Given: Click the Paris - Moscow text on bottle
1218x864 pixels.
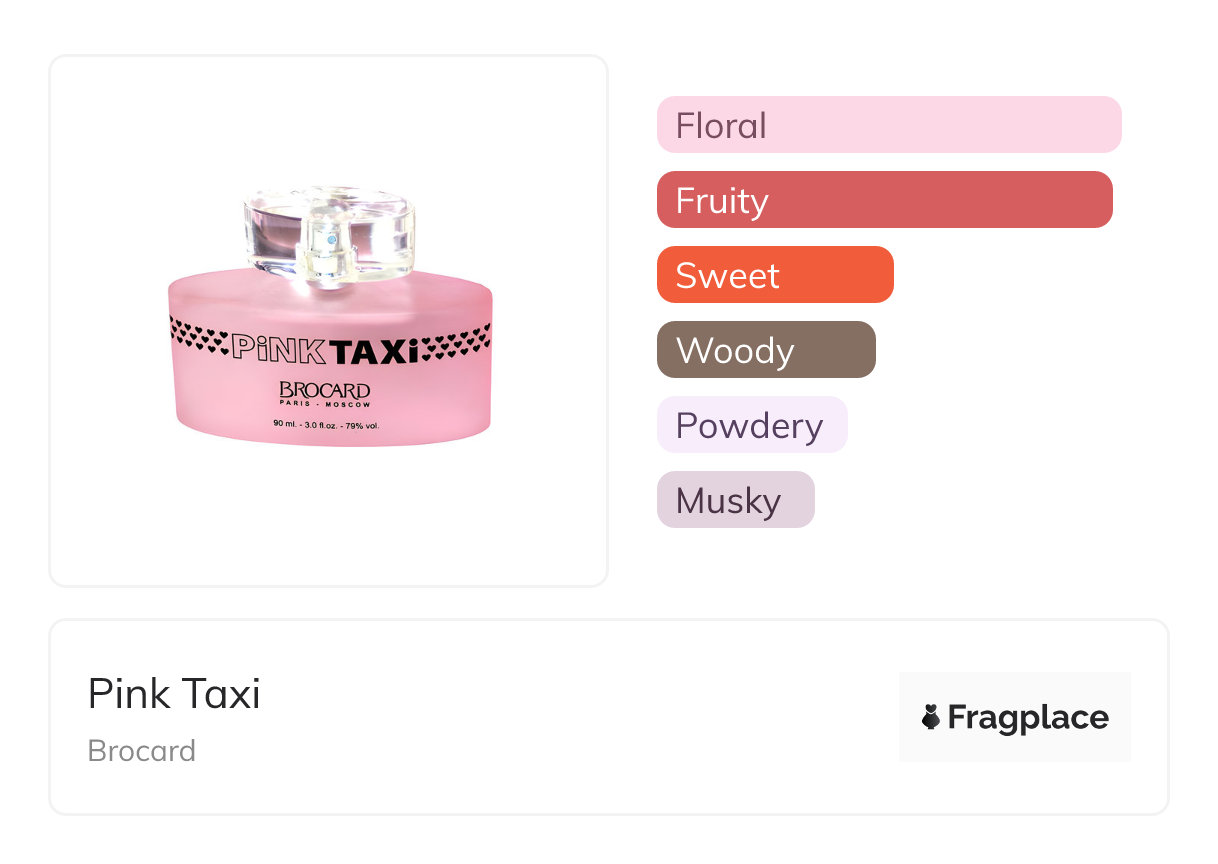Looking at the screenshot, I should point(324,405).
